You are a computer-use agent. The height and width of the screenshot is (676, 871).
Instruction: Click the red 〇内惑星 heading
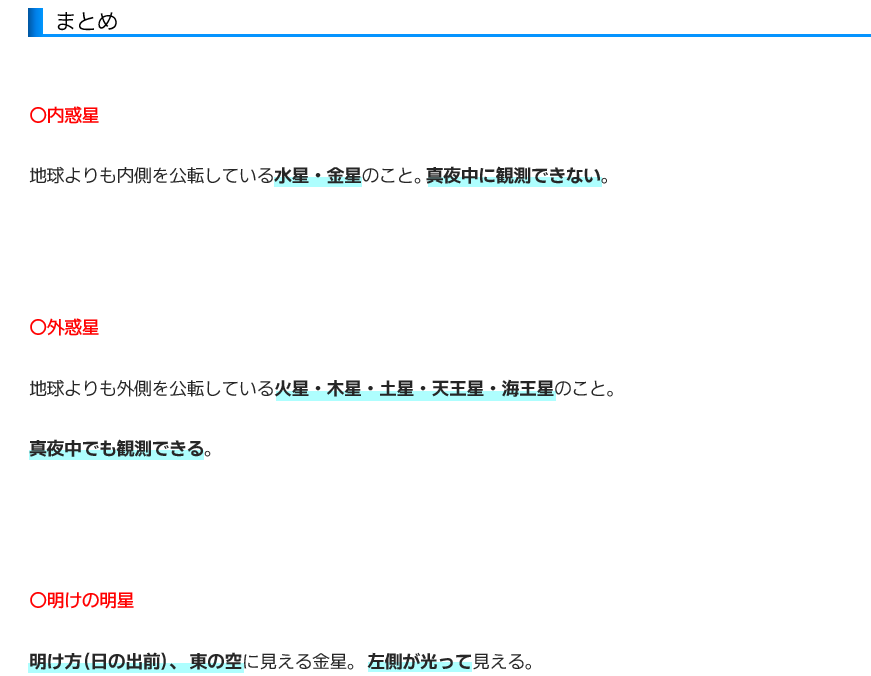click(64, 116)
